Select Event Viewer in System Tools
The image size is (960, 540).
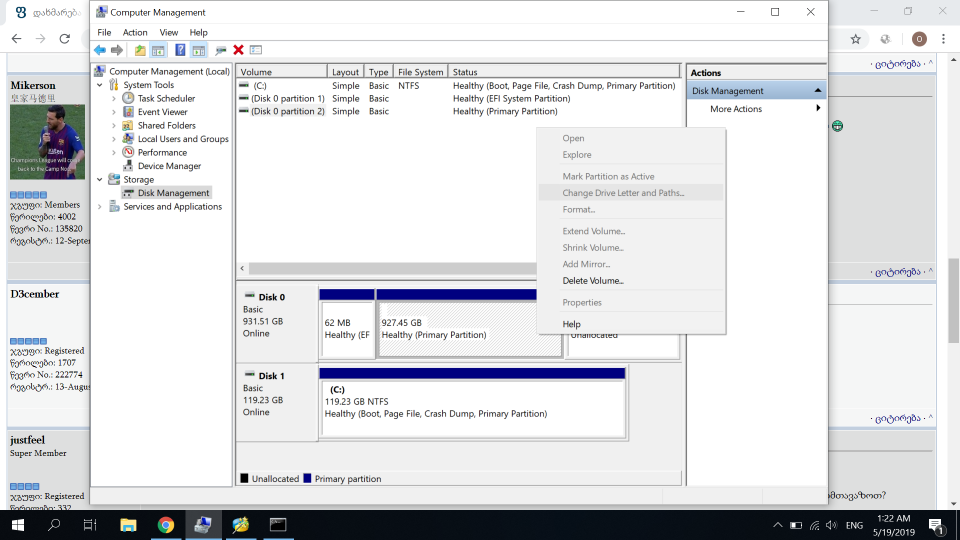pyautogui.click(x=162, y=112)
